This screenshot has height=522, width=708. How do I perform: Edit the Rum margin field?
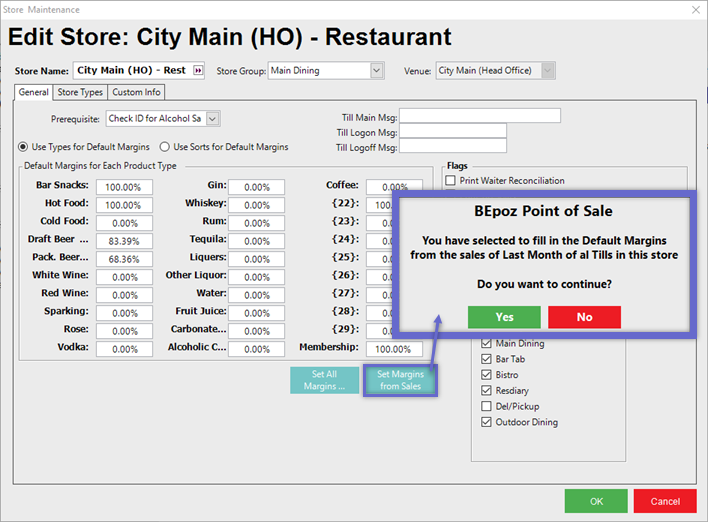point(256,223)
